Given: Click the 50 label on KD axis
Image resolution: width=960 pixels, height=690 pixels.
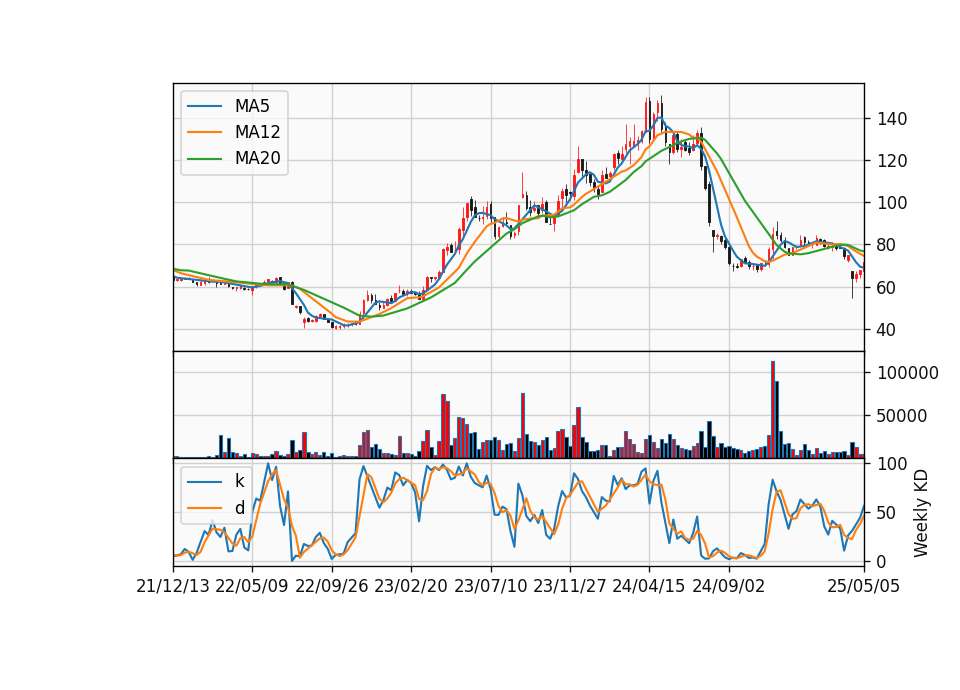Looking at the screenshot, I should [887, 513].
